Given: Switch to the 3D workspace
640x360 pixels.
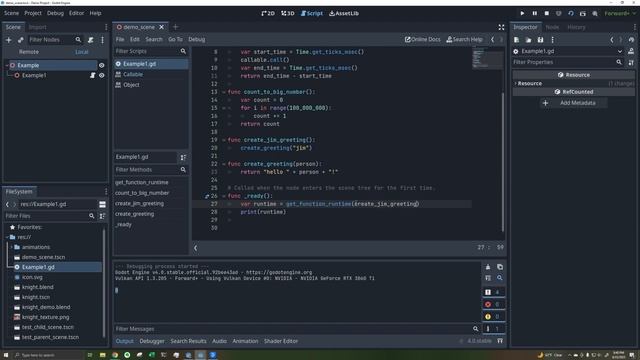Looking at the screenshot, I should 288,13.
